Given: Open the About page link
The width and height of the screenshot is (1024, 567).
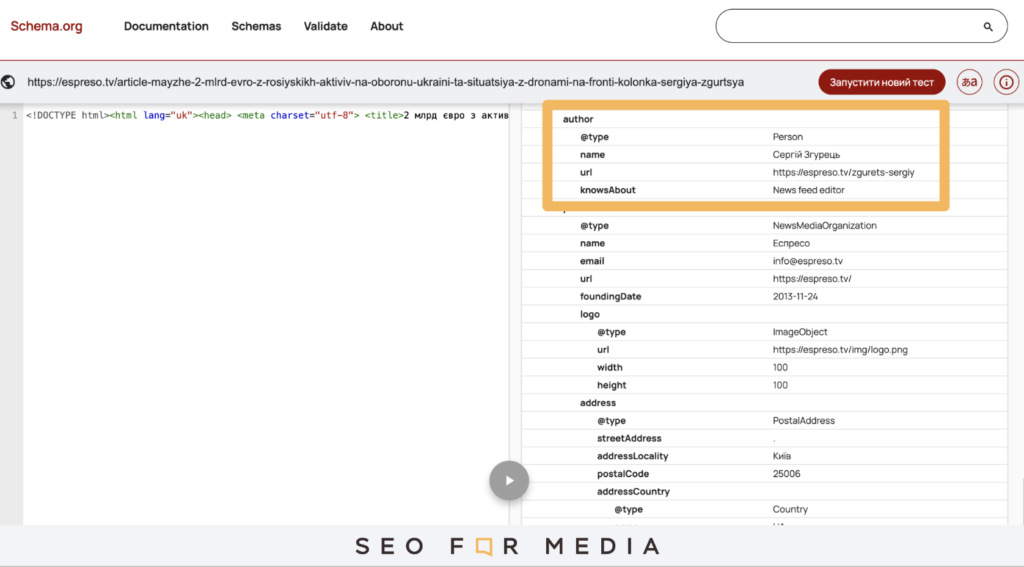Looking at the screenshot, I should point(387,26).
